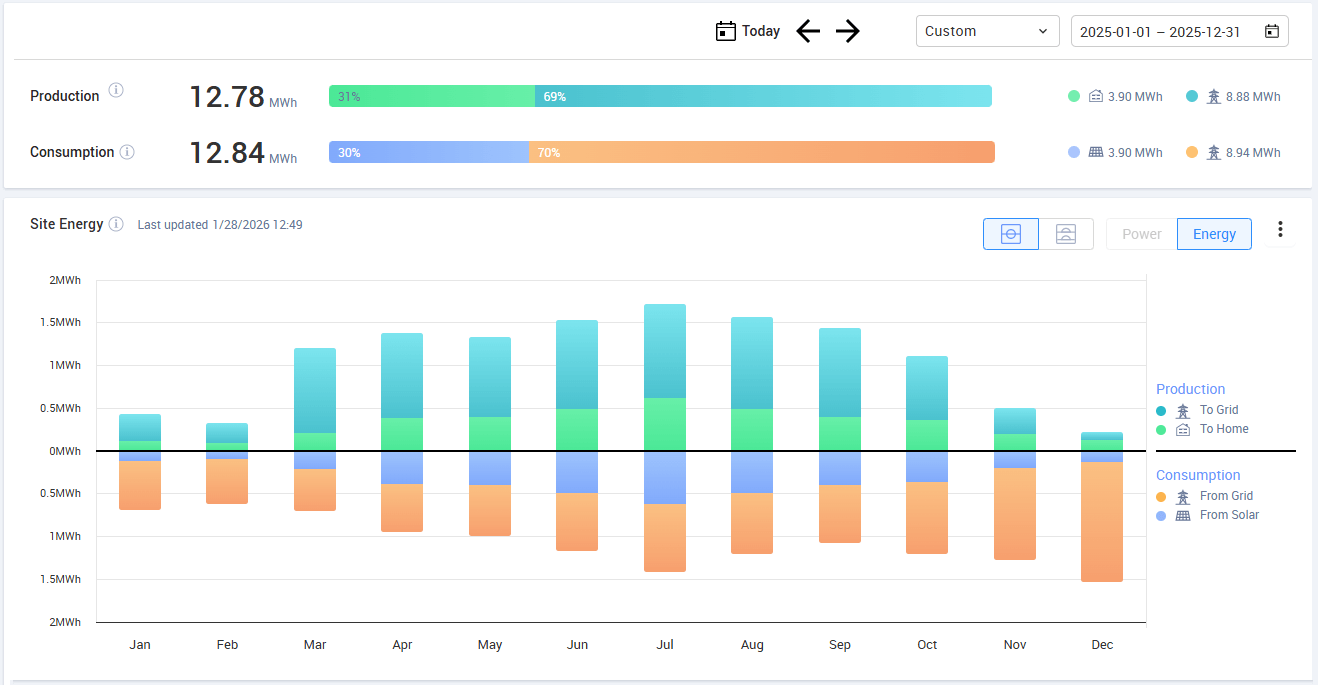The image size is (1318, 685).
Task: Open the Custom period dropdown
Action: point(987,31)
